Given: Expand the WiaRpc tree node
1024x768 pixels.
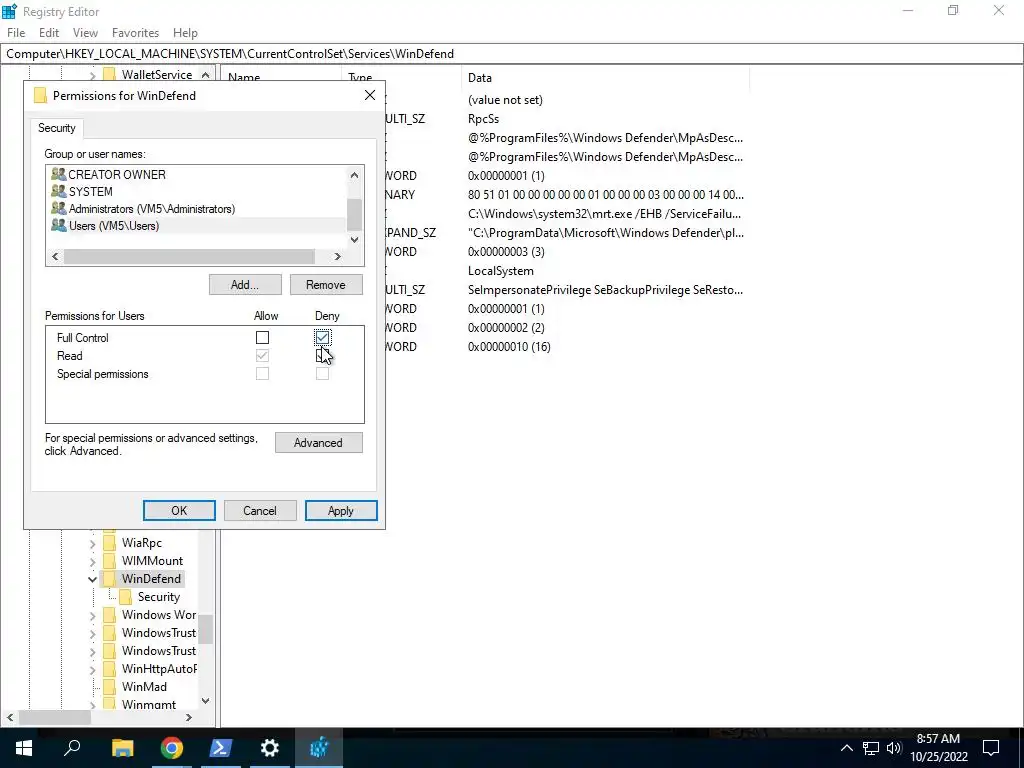Looking at the screenshot, I should coord(92,543).
